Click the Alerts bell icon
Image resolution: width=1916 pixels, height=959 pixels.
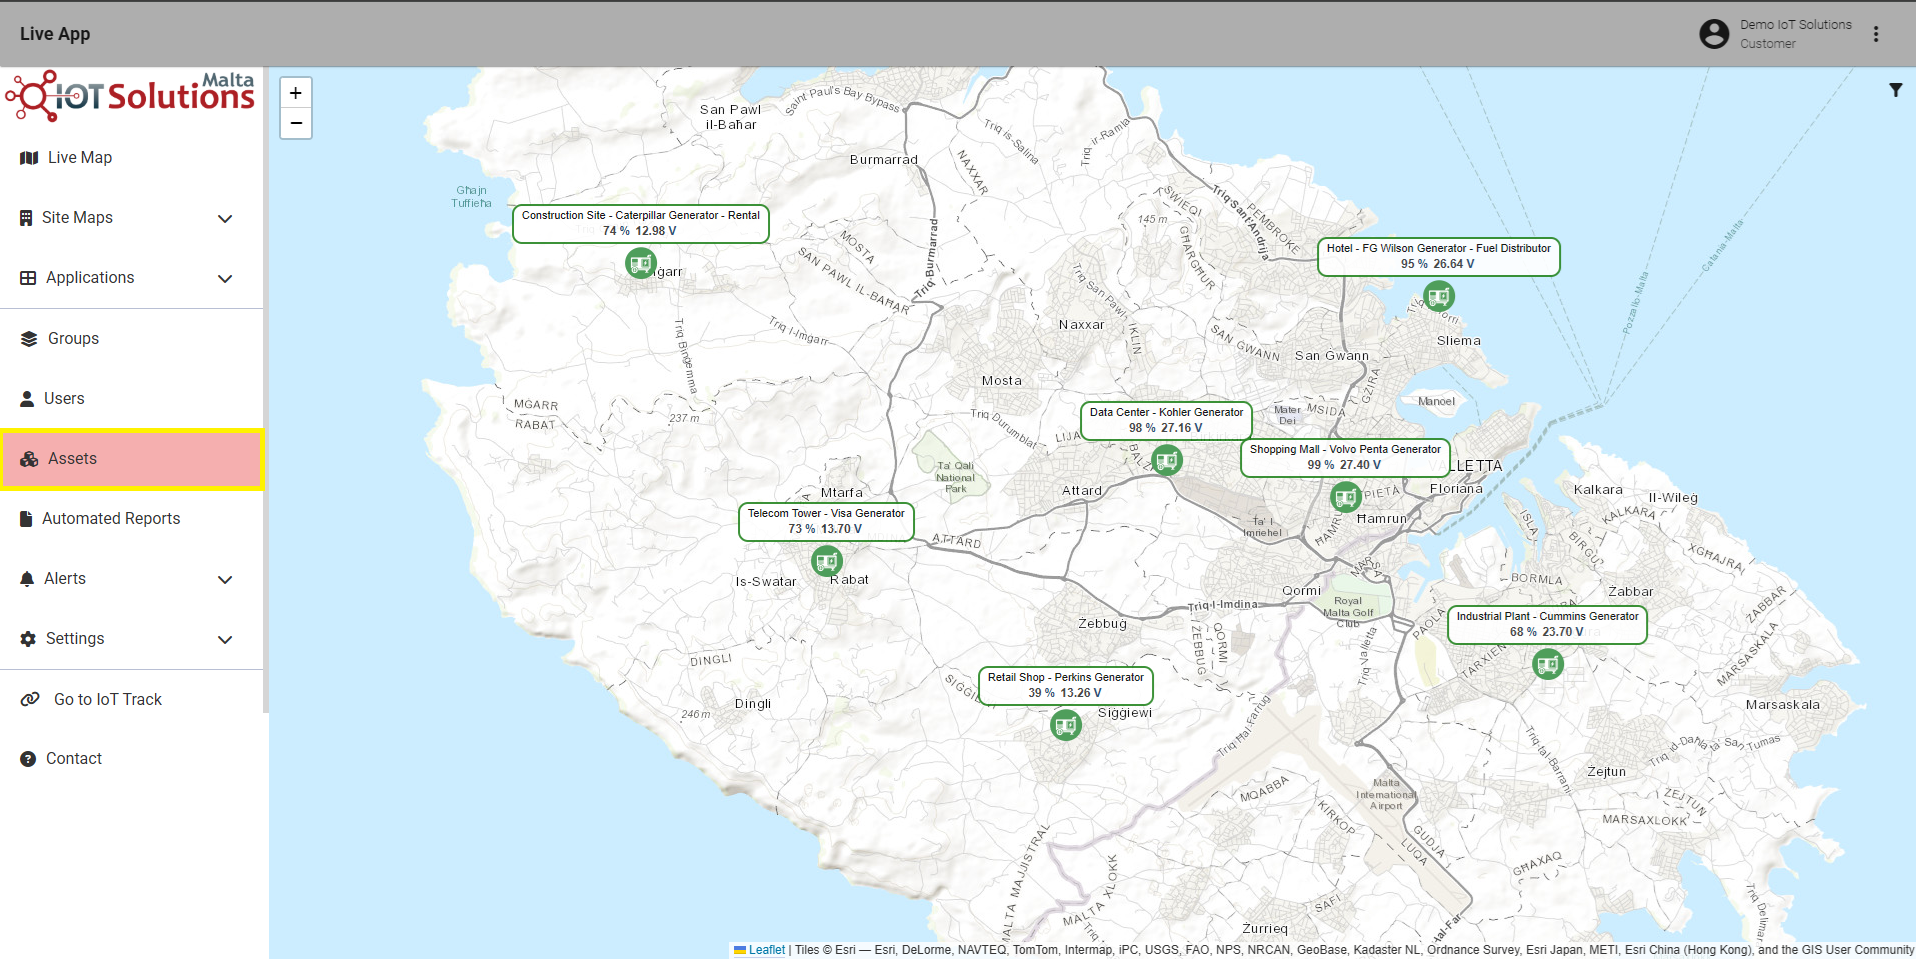(27, 579)
